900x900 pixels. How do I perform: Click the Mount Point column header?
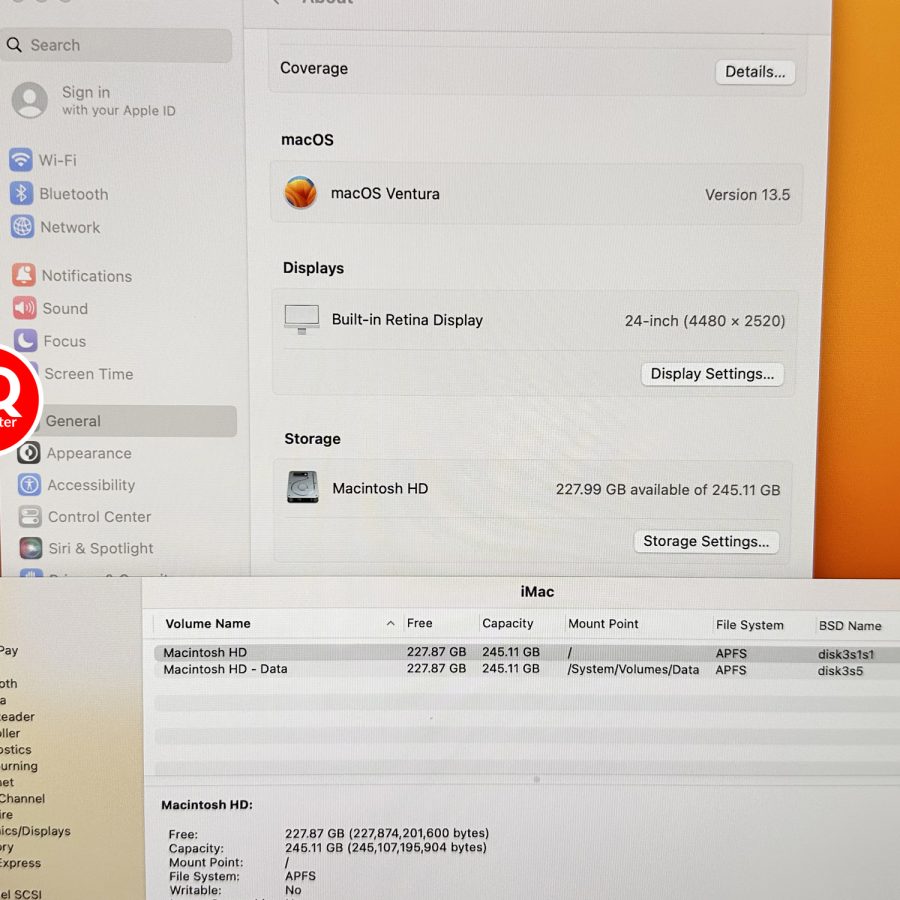point(603,624)
